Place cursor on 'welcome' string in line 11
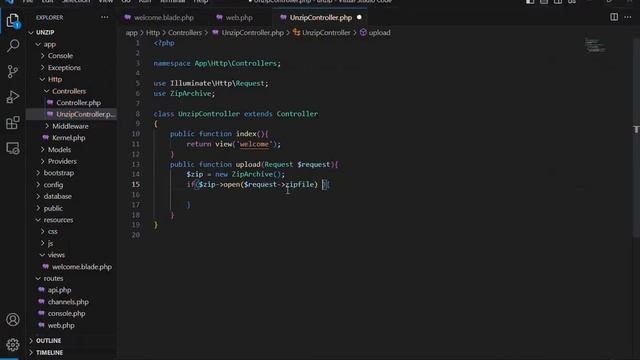 254,144
